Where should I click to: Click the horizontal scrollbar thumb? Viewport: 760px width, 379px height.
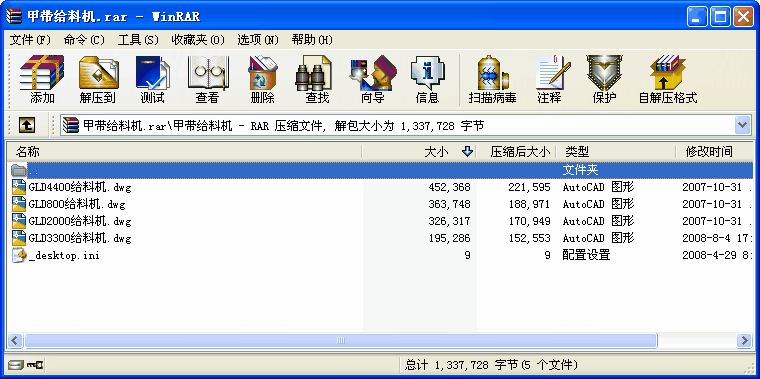[x=341, y=340]
